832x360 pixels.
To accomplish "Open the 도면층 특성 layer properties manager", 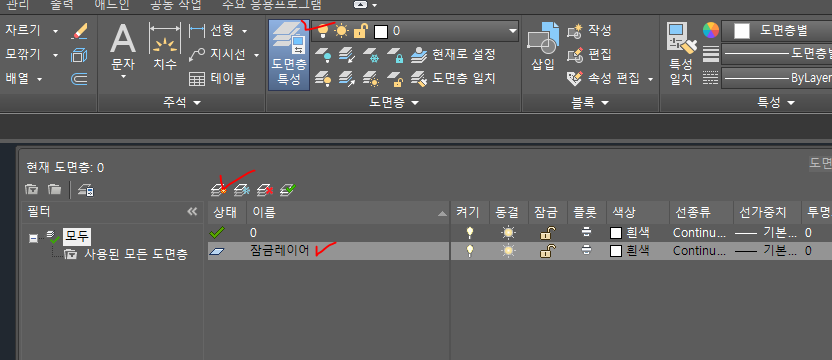I will click(289, 55).
